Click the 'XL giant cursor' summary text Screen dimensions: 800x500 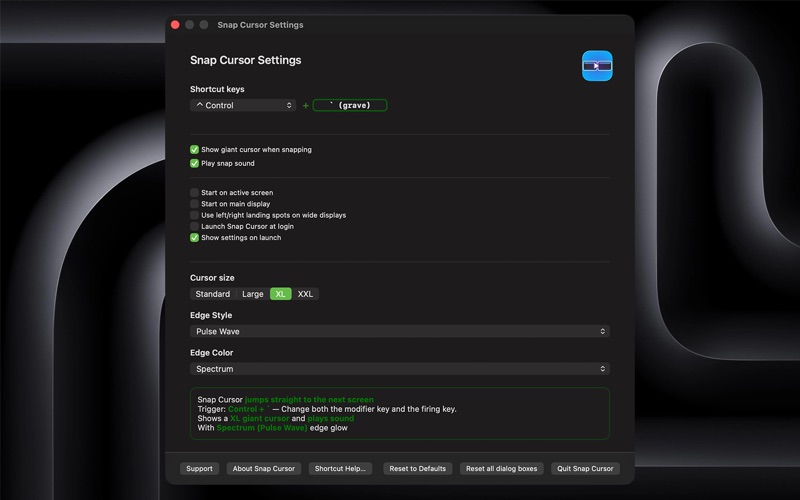point(260,418)
